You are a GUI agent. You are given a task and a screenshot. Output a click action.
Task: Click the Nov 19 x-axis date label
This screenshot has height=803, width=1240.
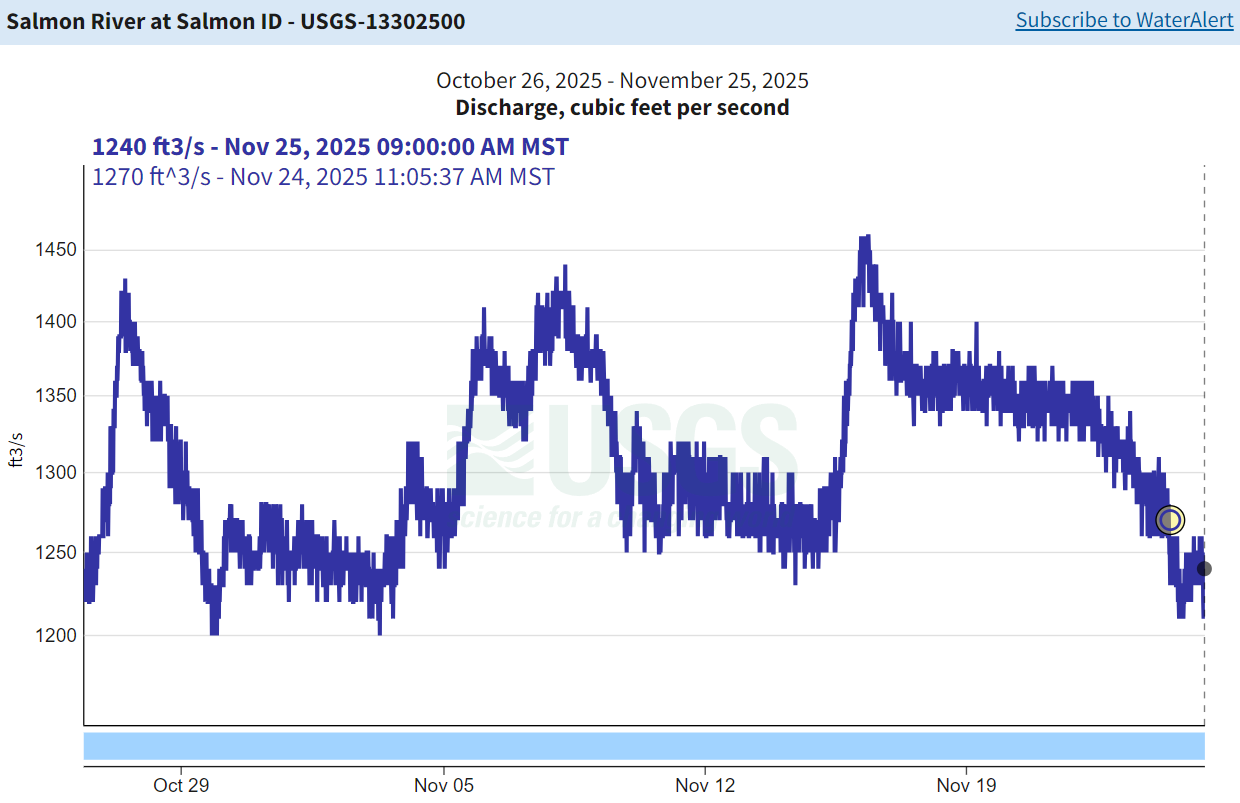(x=966, y=785)
